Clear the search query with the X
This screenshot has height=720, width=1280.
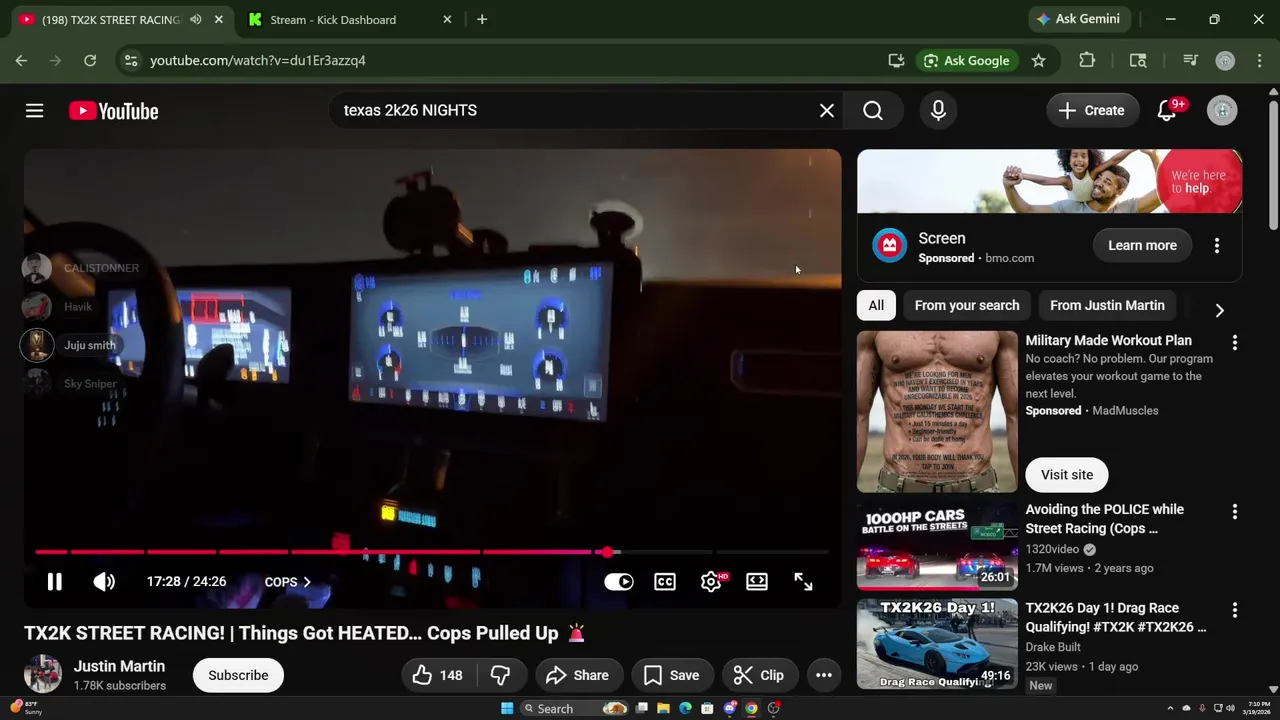click(x=827, y=111)
